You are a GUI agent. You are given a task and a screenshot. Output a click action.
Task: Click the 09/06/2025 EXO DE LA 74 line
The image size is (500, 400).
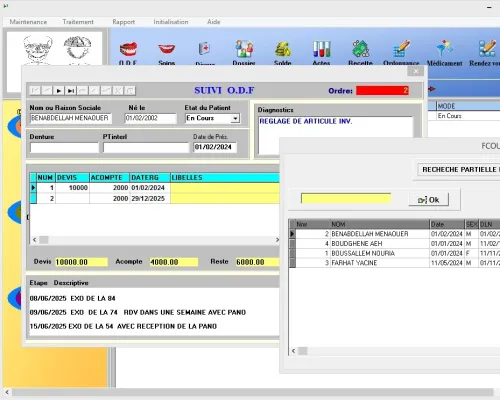pos(138,312)
